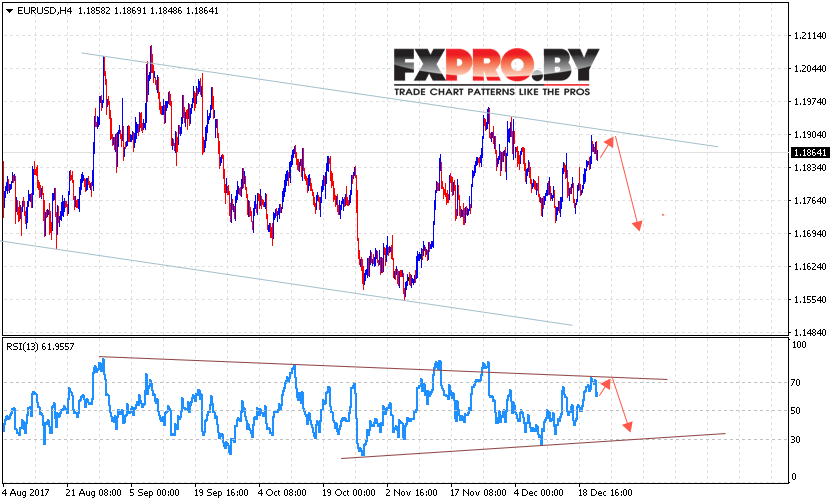The height and width of the screenshot is (504, 831).
Task: Click the 19 Sep 16:00 time label
Action: (222, 493)
